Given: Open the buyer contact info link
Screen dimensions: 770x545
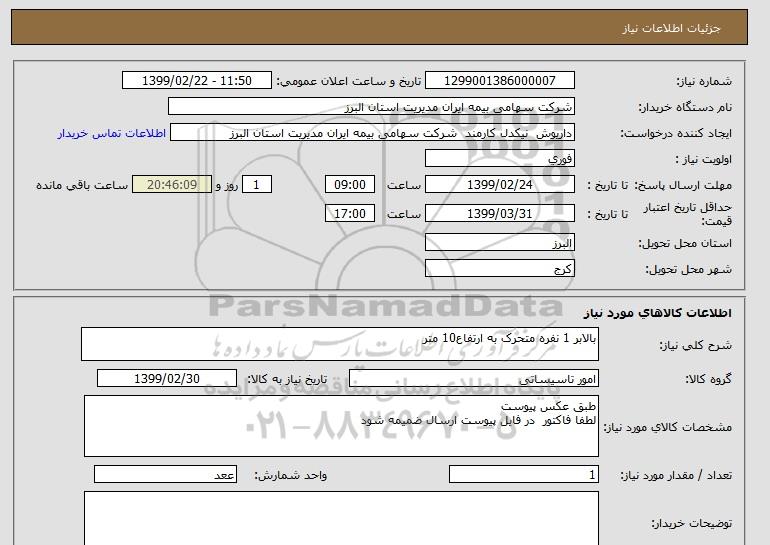Looking at the screenshot, I should (112, 133).
